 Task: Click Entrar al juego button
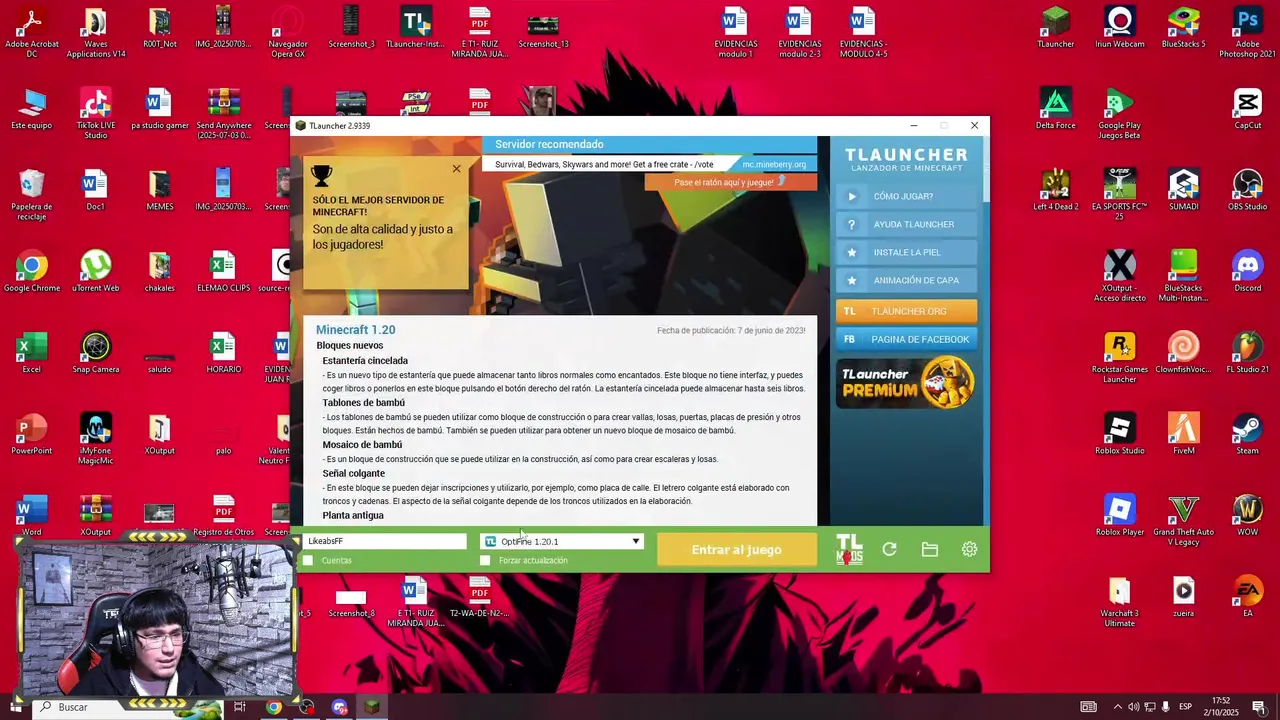(736, 549)
